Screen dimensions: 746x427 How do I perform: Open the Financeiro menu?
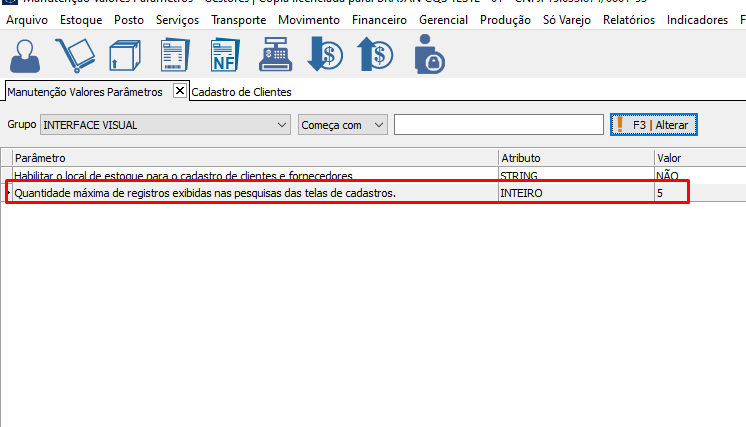380,20
